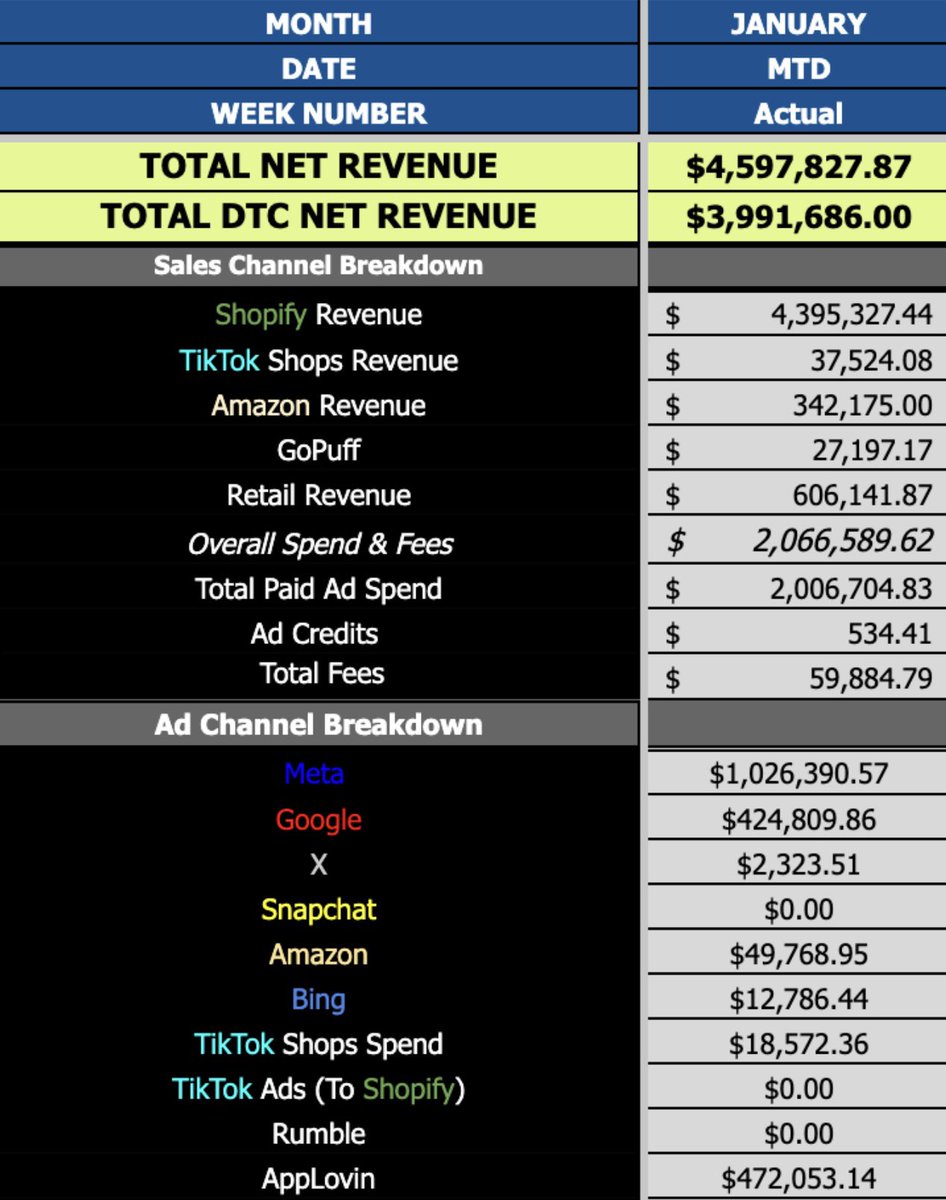
Task: Click the X channel label
Action: (319, 864)
